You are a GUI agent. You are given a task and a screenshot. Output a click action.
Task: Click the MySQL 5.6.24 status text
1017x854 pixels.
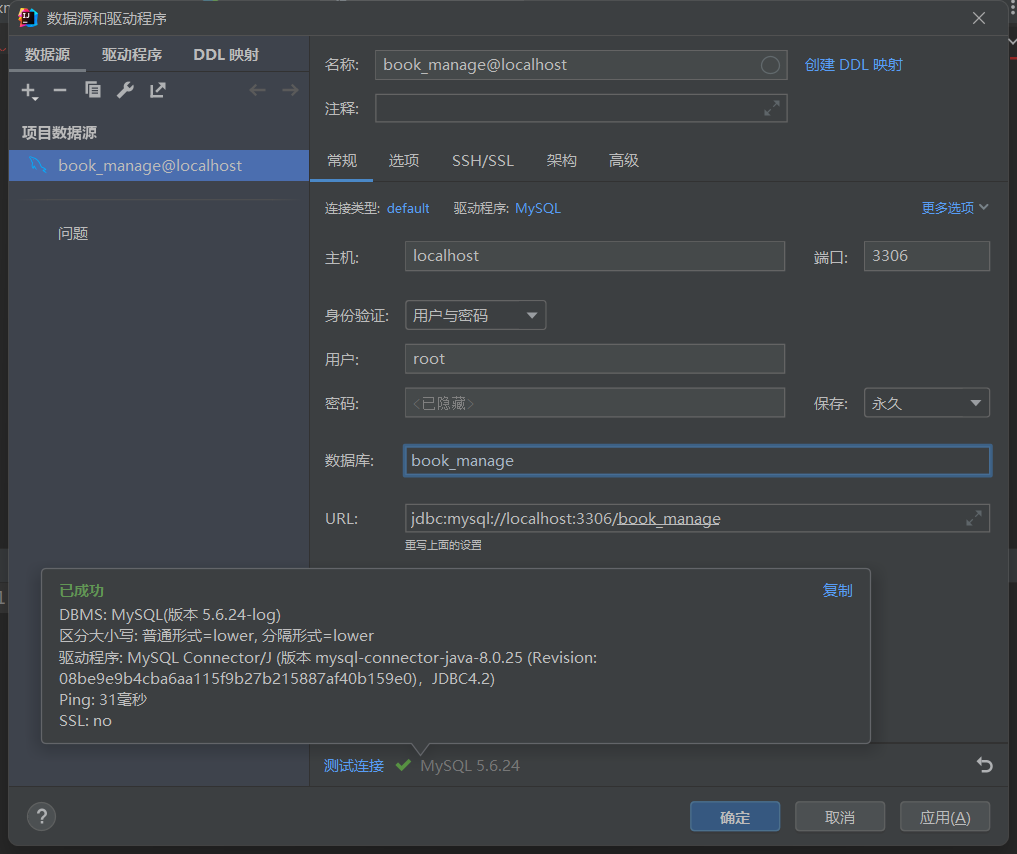470,765
